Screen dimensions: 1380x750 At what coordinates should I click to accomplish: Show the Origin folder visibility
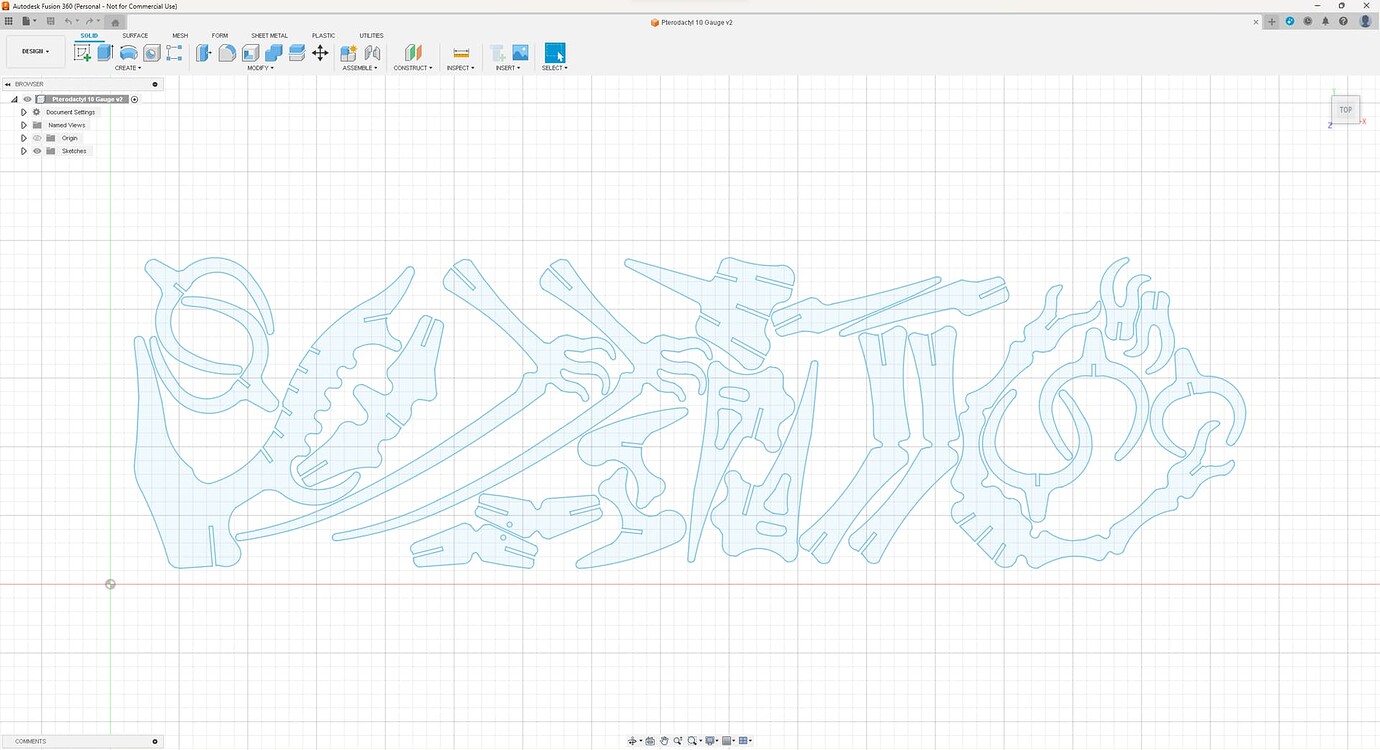coord(37,137)
